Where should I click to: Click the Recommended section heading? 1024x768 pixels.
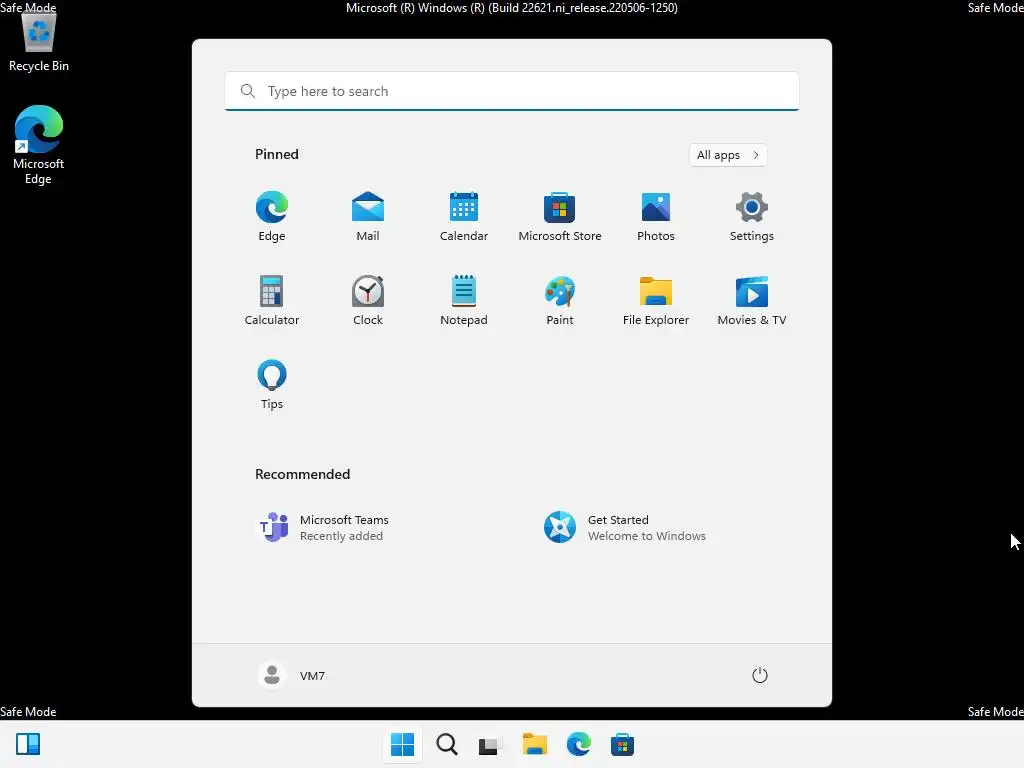(302, 474)
